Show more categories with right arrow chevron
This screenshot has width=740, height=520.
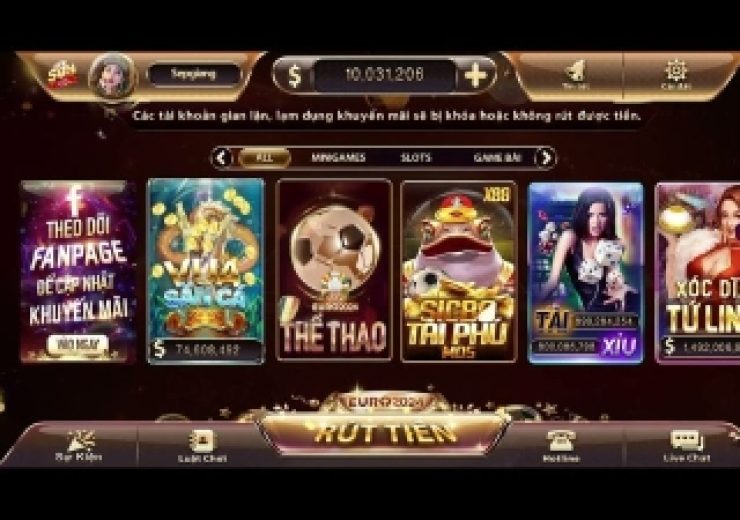pyautogui.click(x=546, y=158)
